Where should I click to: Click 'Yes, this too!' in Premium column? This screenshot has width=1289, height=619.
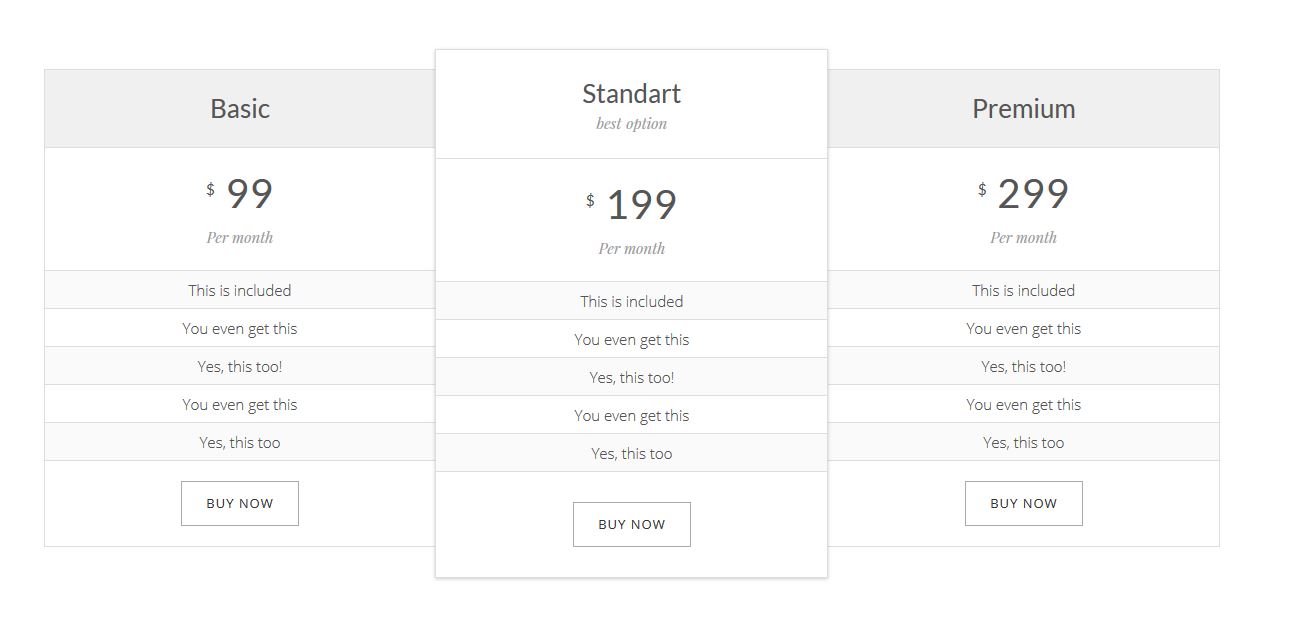(x=1023, y=366)
